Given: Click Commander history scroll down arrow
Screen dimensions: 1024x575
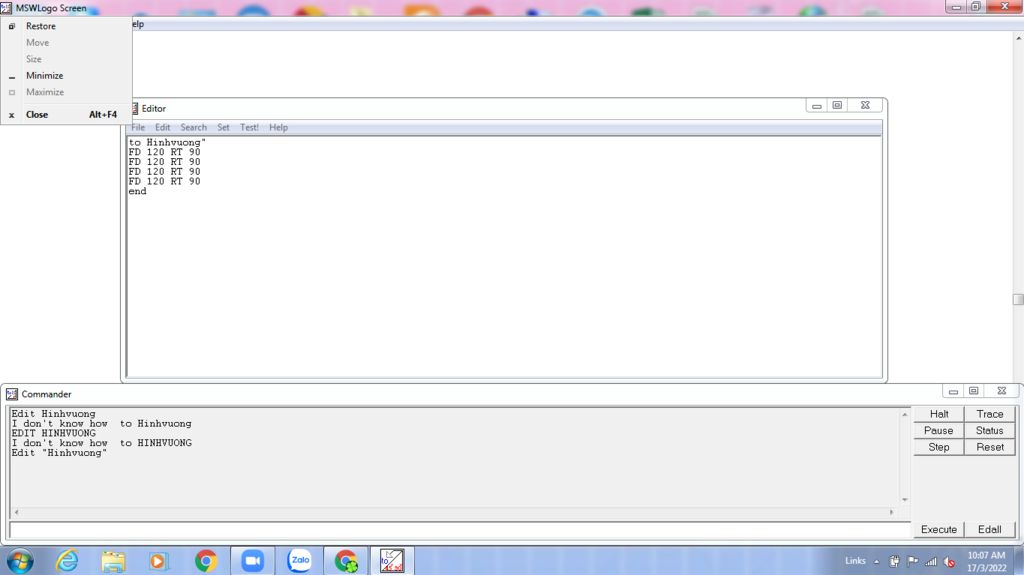Looking at the screenshot, I should point(904,500).
